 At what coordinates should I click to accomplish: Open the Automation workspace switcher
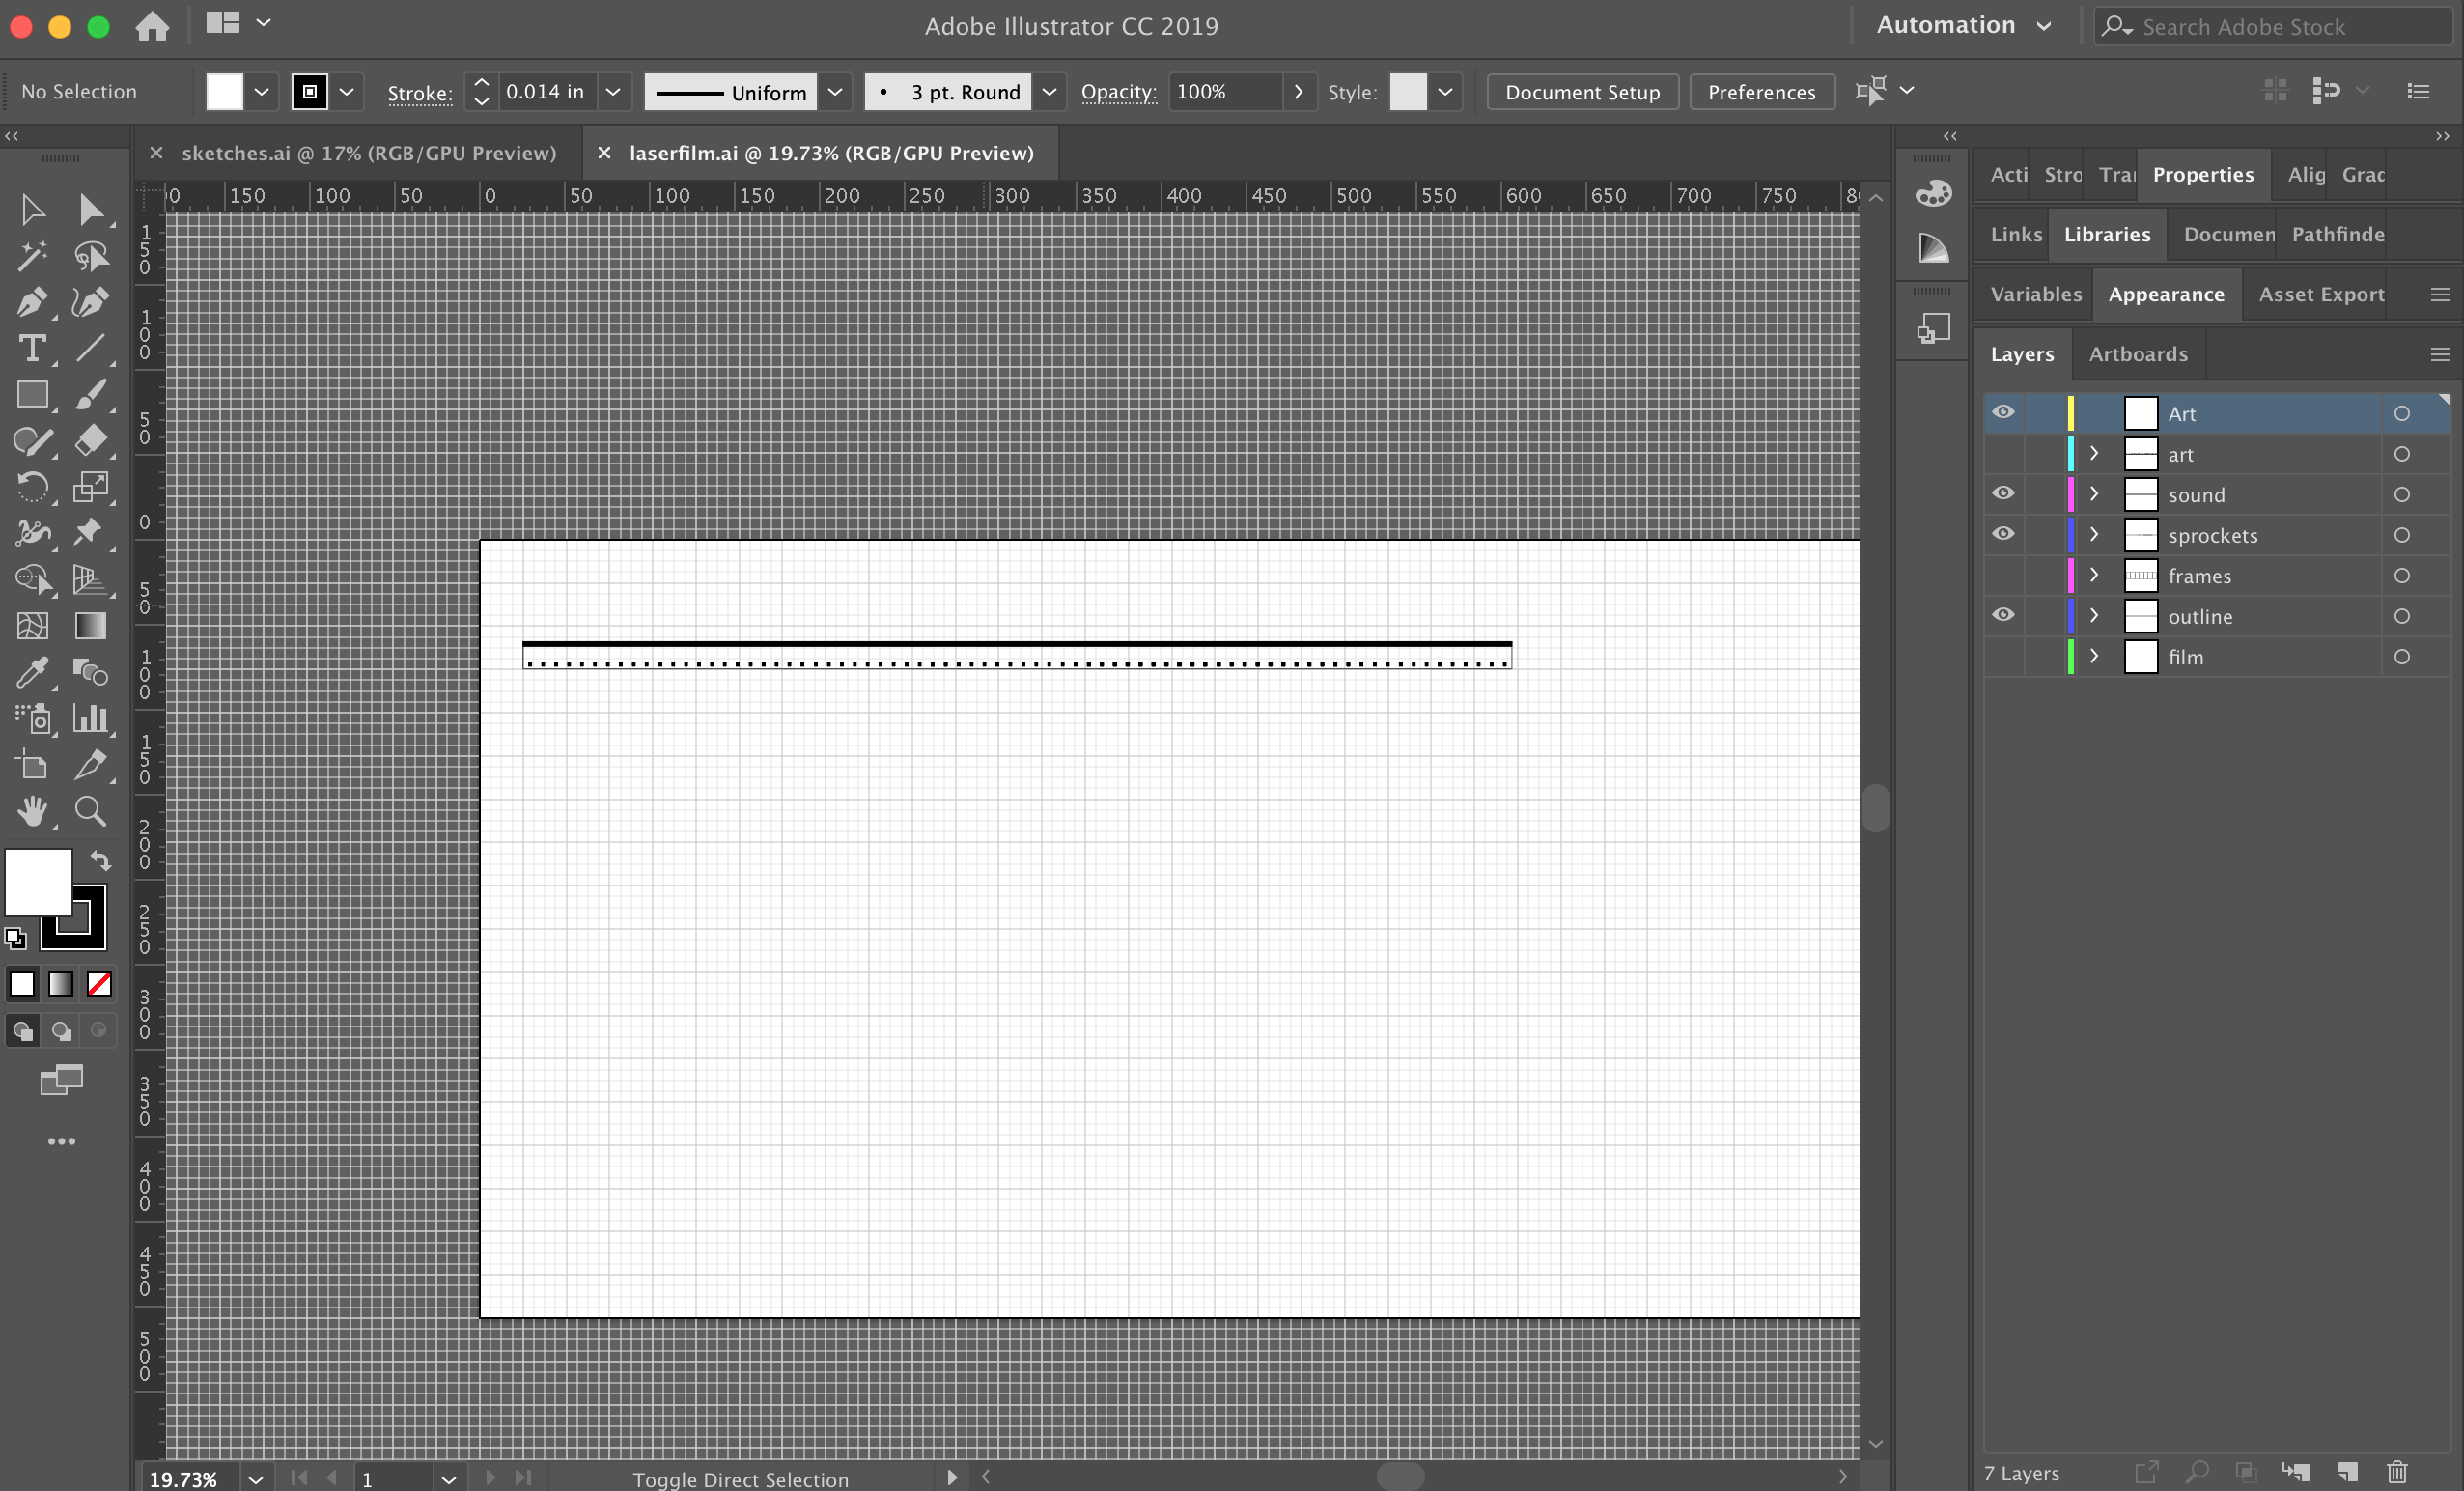point(1963,26)
